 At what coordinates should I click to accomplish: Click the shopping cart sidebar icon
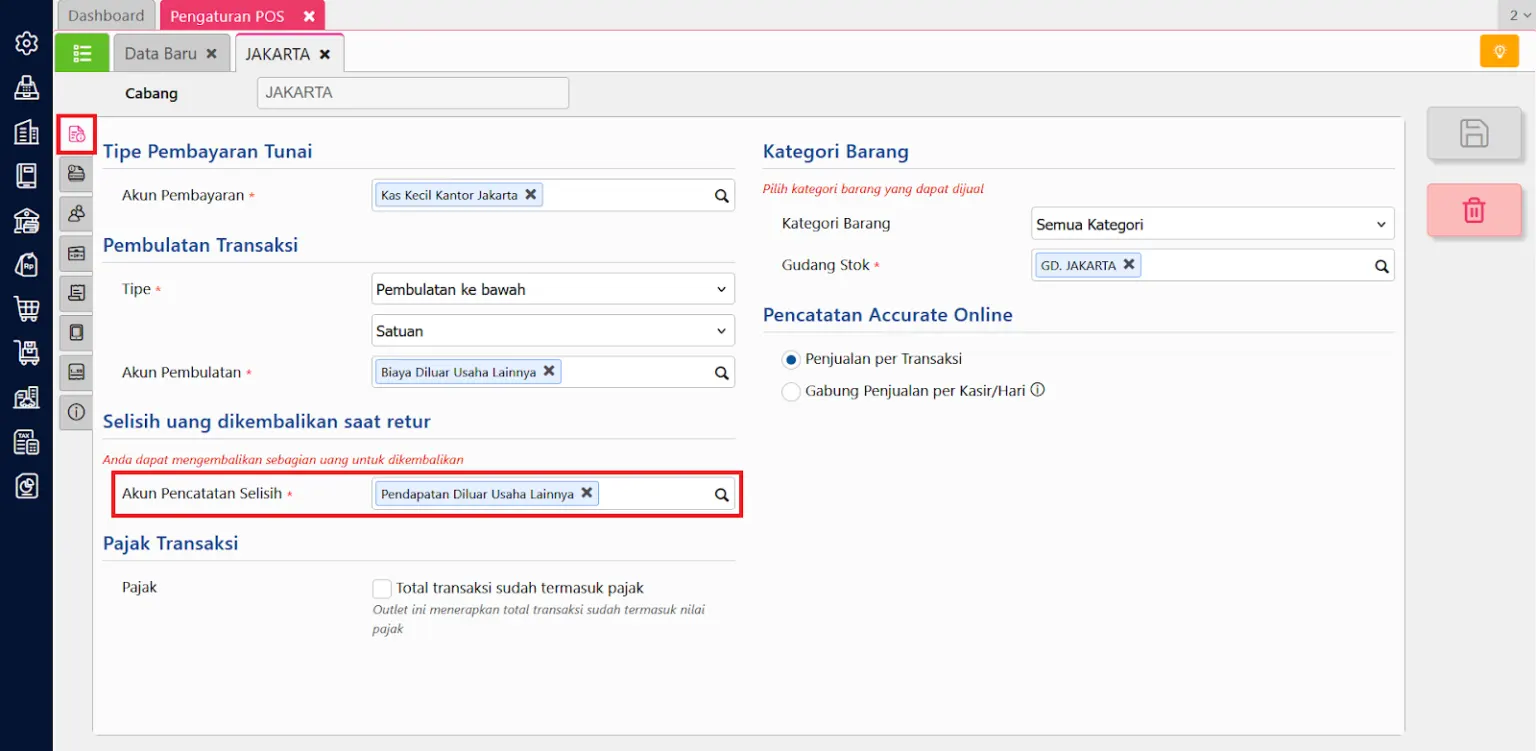pos(26,308)
